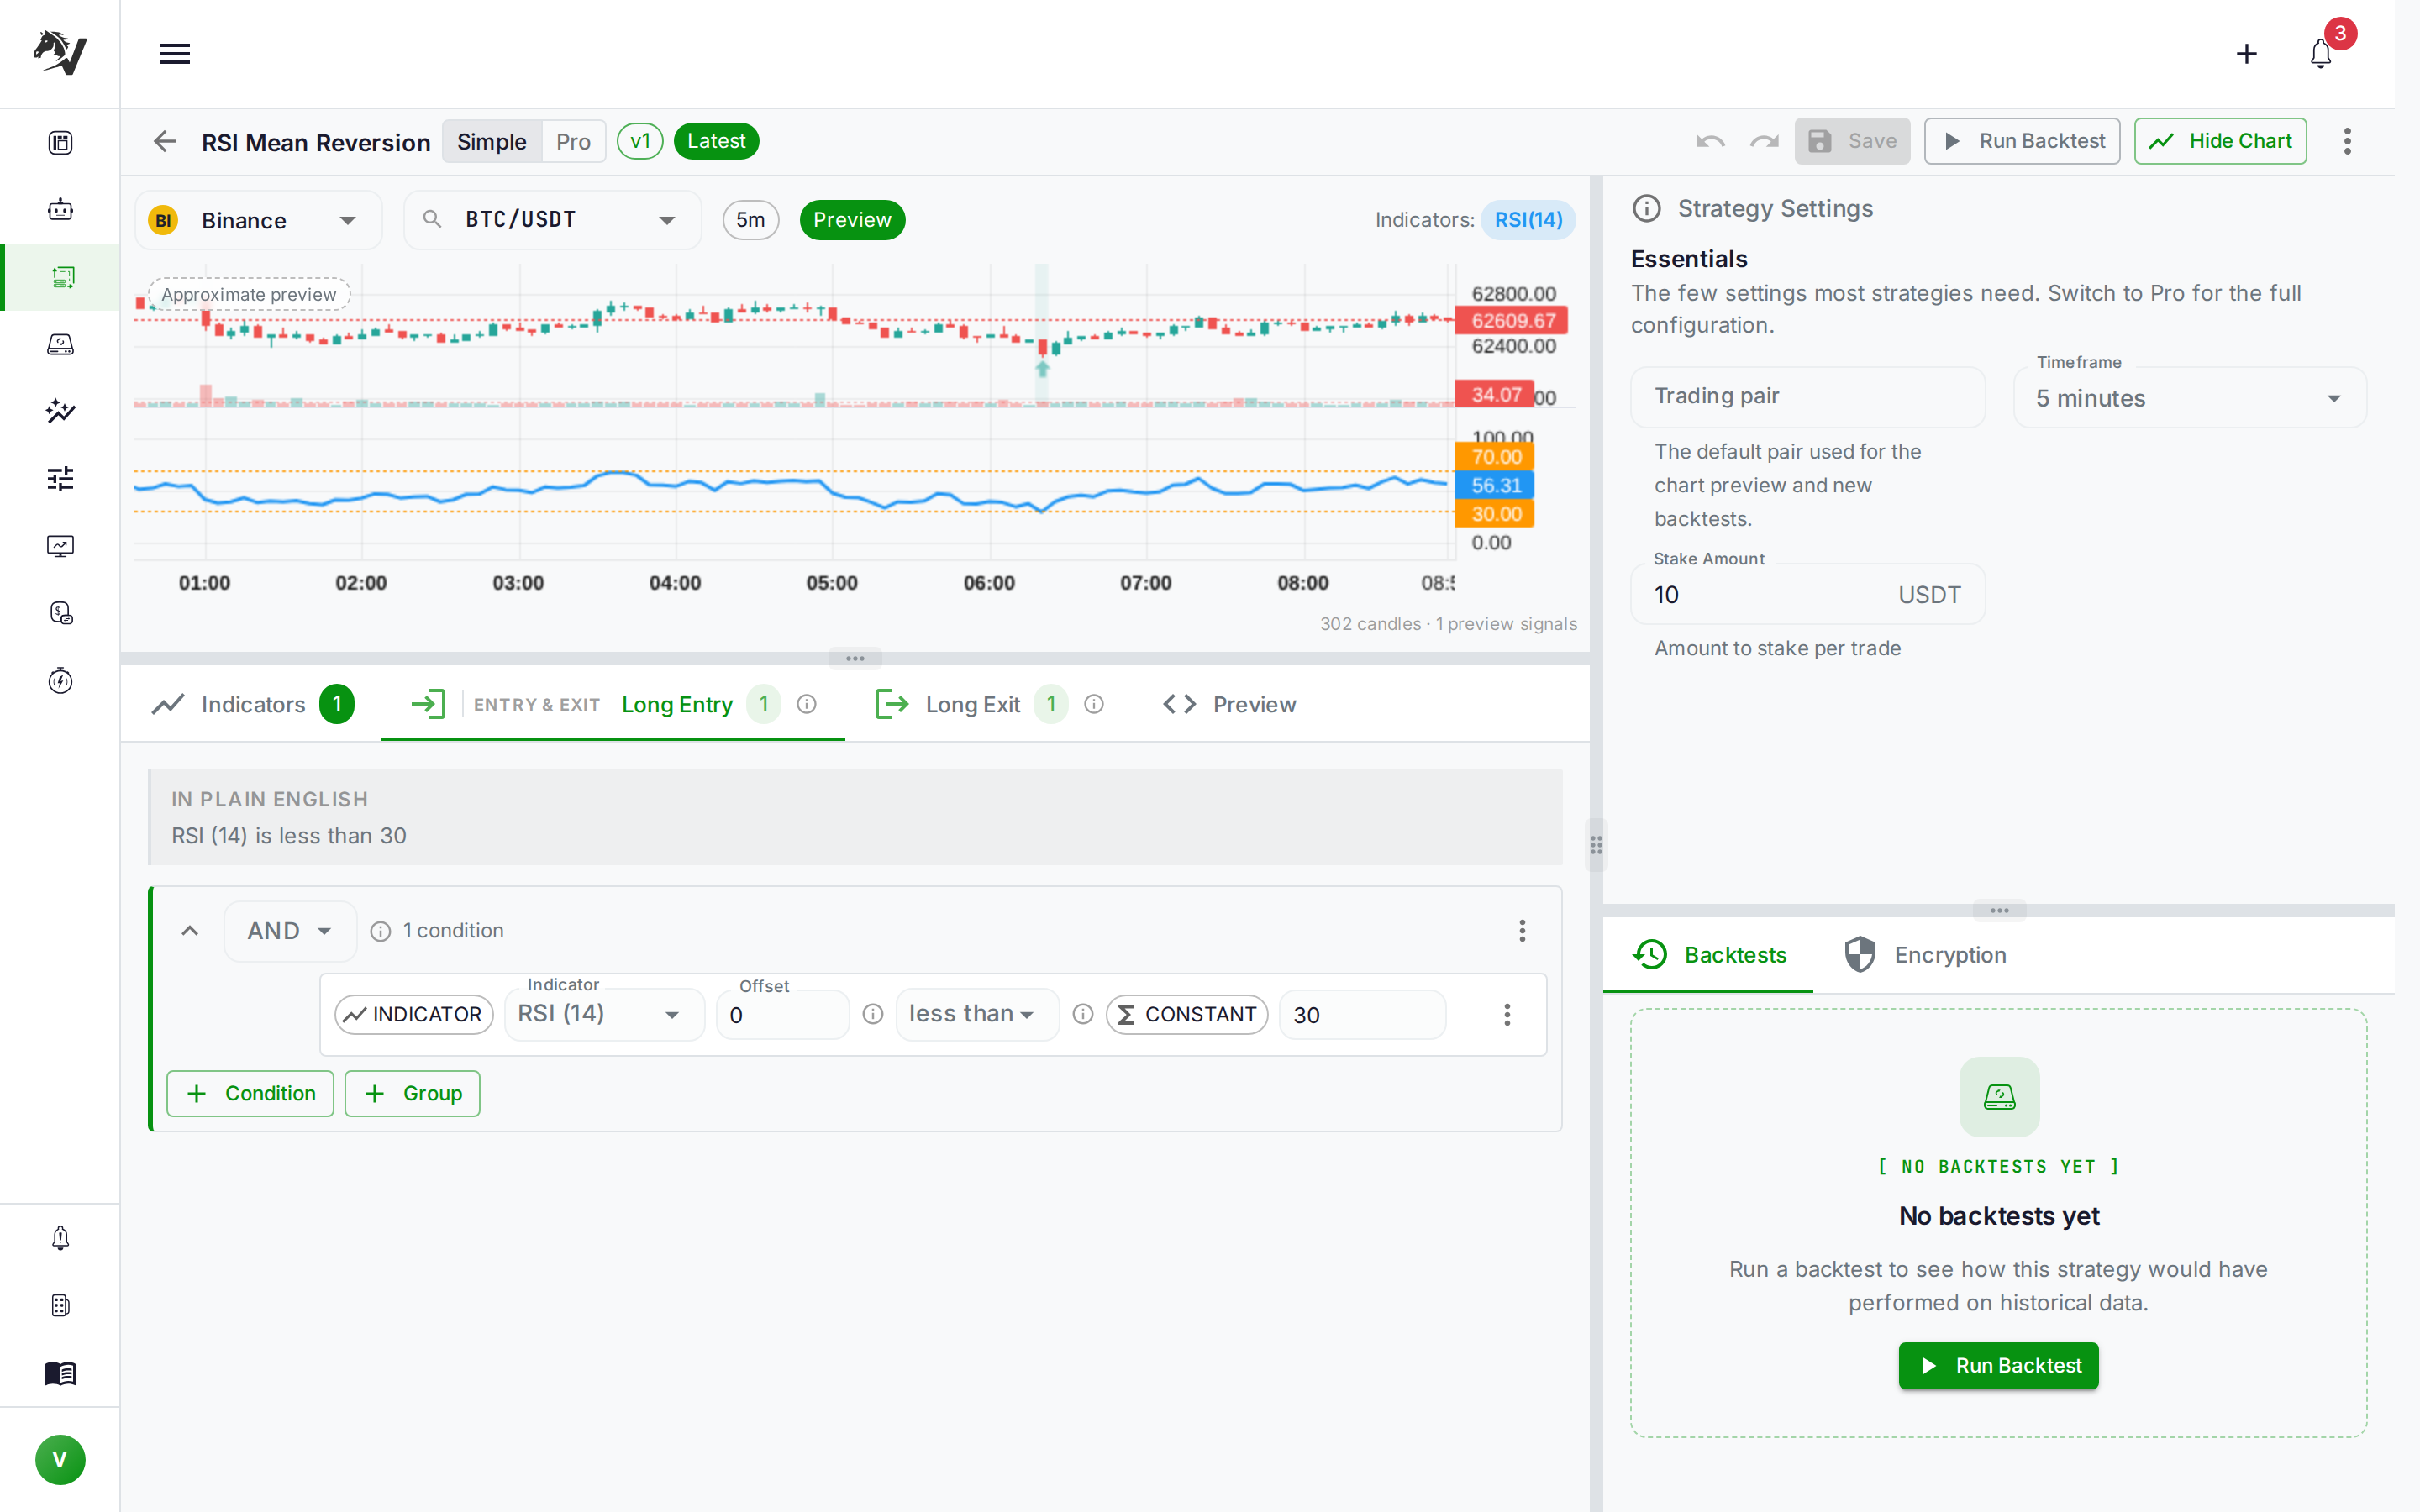Click the Stake Amount input field
Viewport: 2420px width, 1512px height.
click(x=1808, y=595)
